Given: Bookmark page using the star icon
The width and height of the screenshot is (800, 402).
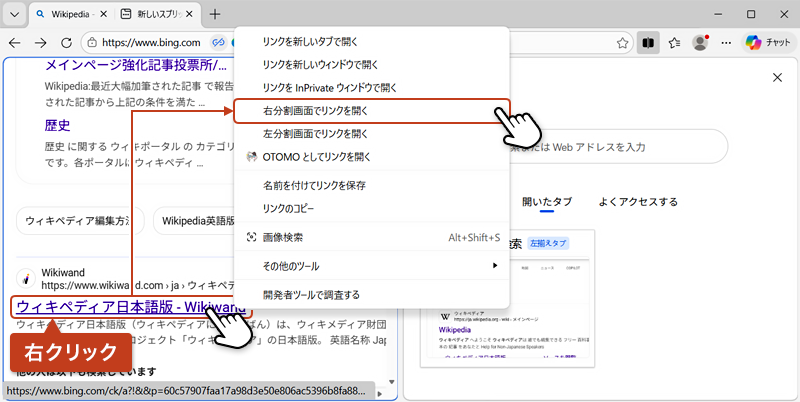Looking at the screenshot, I should [x=622, y=43].
